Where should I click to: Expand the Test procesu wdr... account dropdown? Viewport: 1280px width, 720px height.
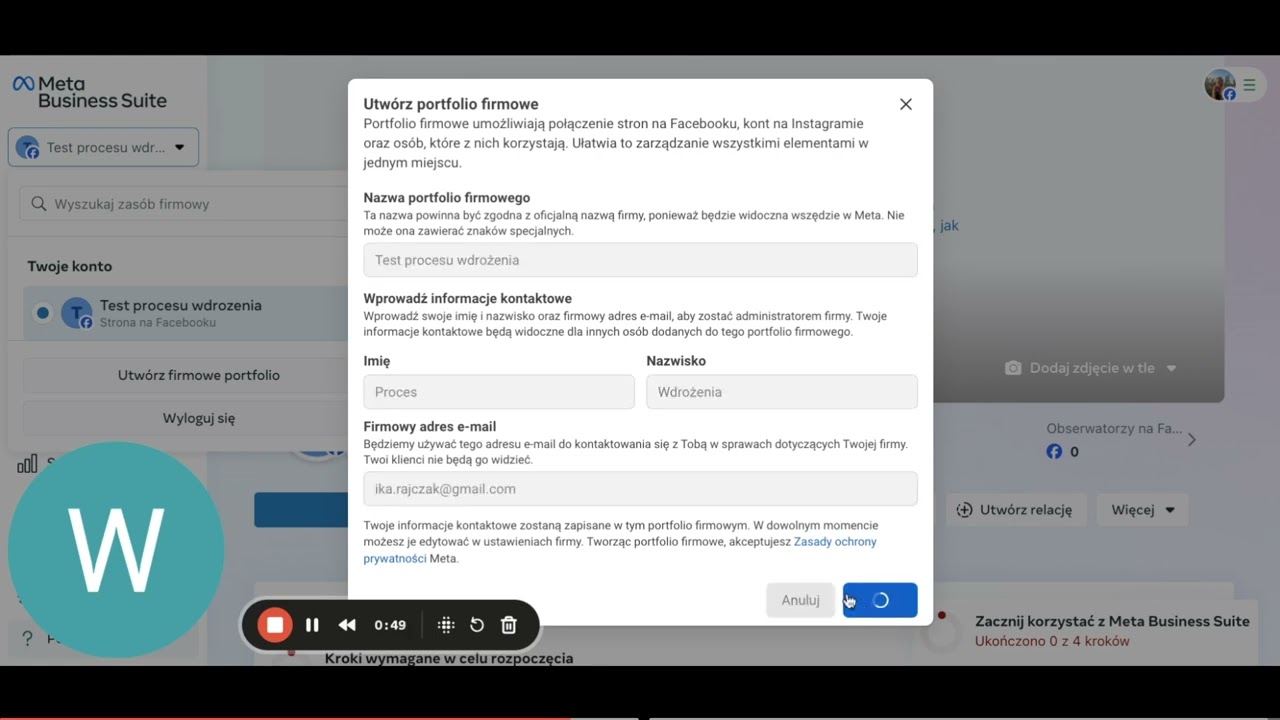click(x=103, y=147)
